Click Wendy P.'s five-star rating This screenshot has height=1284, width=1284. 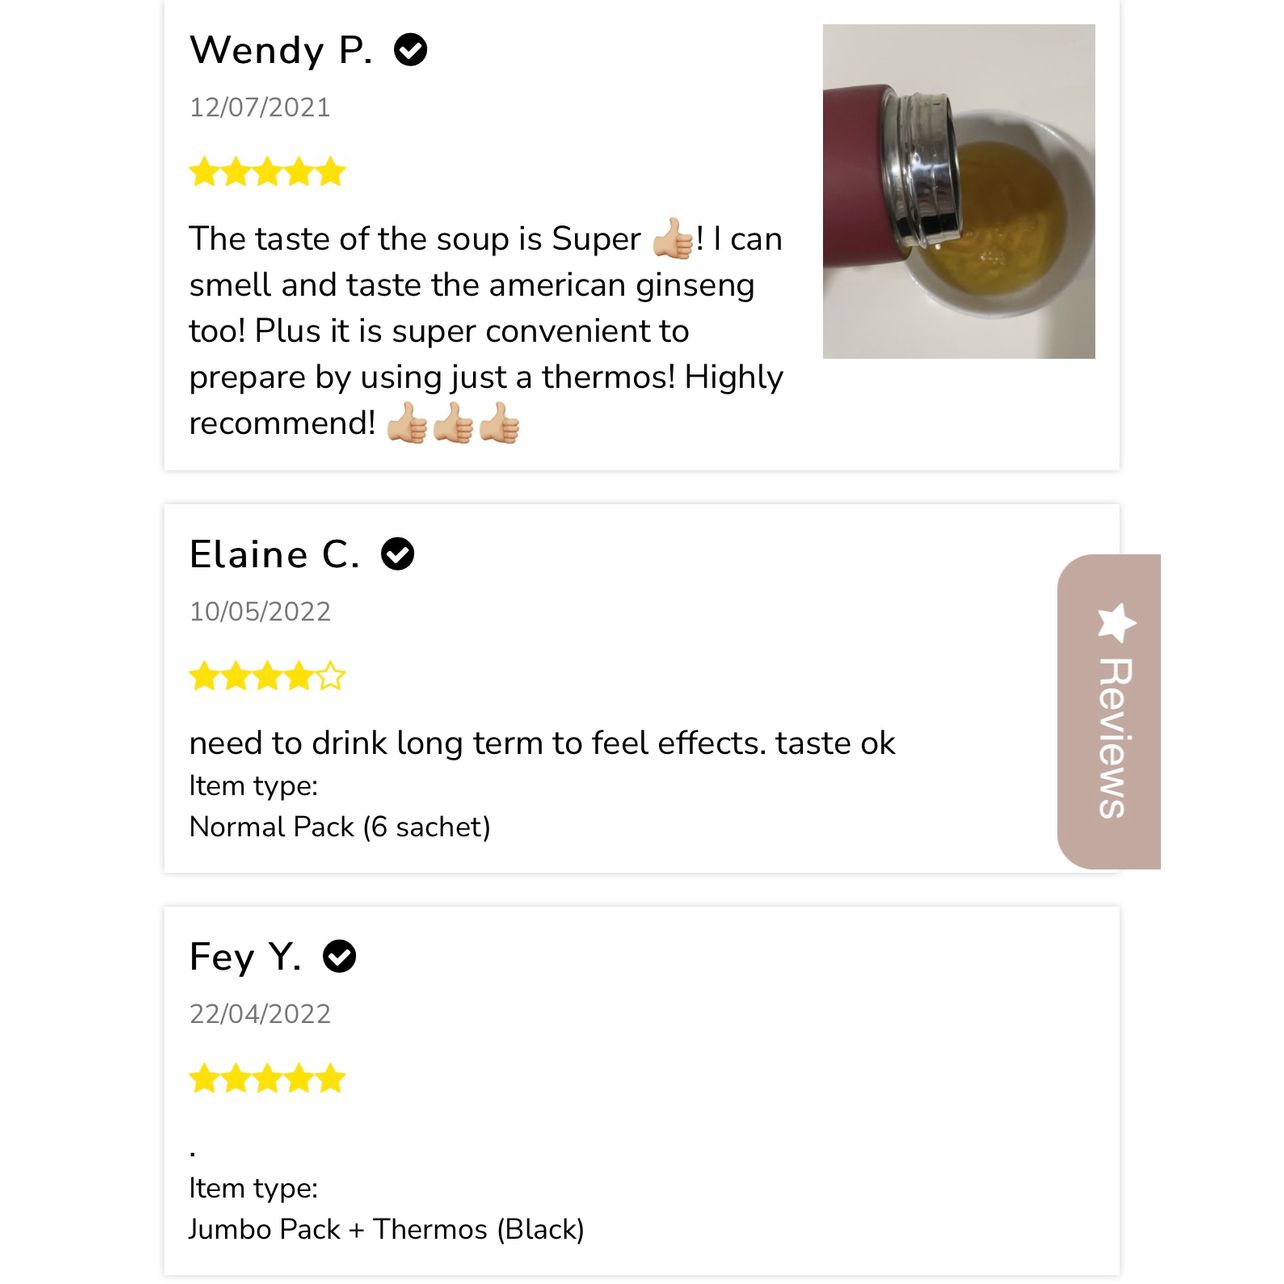tap(267, 172)
